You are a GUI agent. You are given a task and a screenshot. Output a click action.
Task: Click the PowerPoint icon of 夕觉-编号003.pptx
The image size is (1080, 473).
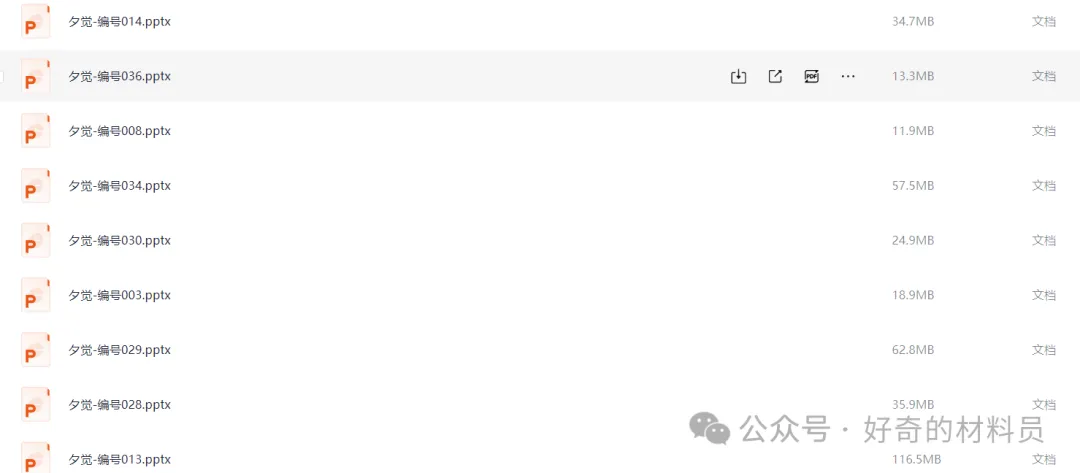(x=36, y=295)
